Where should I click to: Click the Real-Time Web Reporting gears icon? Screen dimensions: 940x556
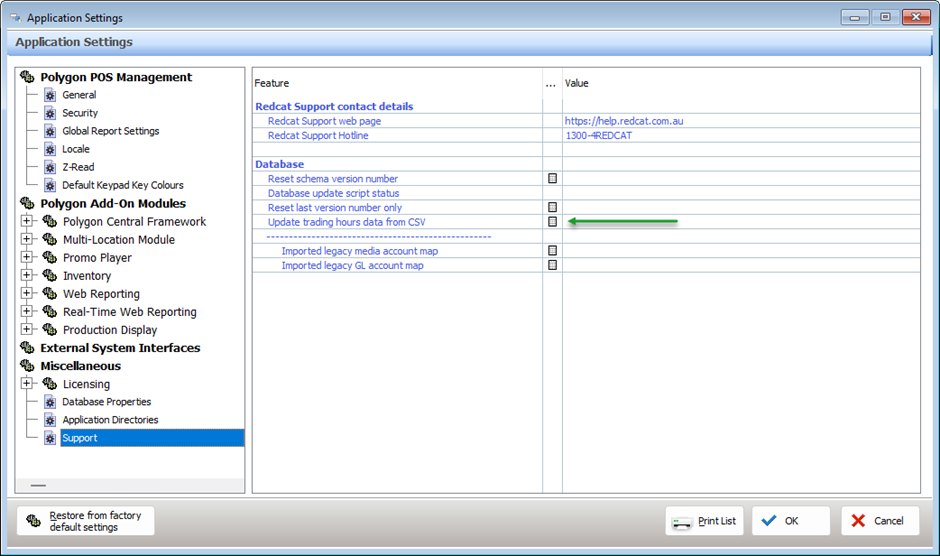(x=50, y=311)
